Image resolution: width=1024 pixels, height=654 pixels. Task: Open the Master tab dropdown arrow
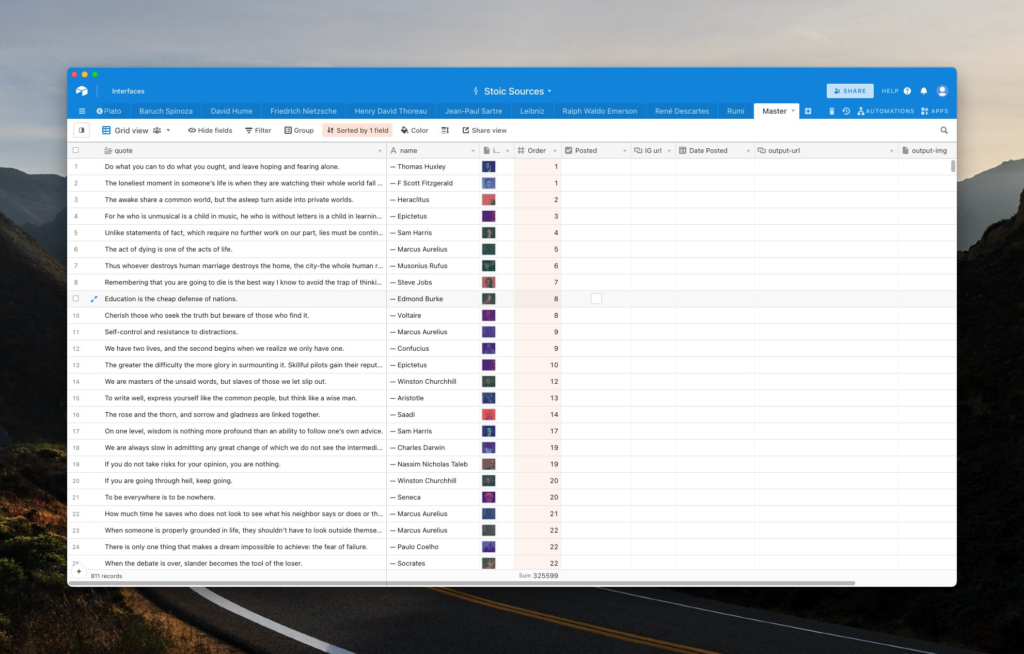(793, 111)
